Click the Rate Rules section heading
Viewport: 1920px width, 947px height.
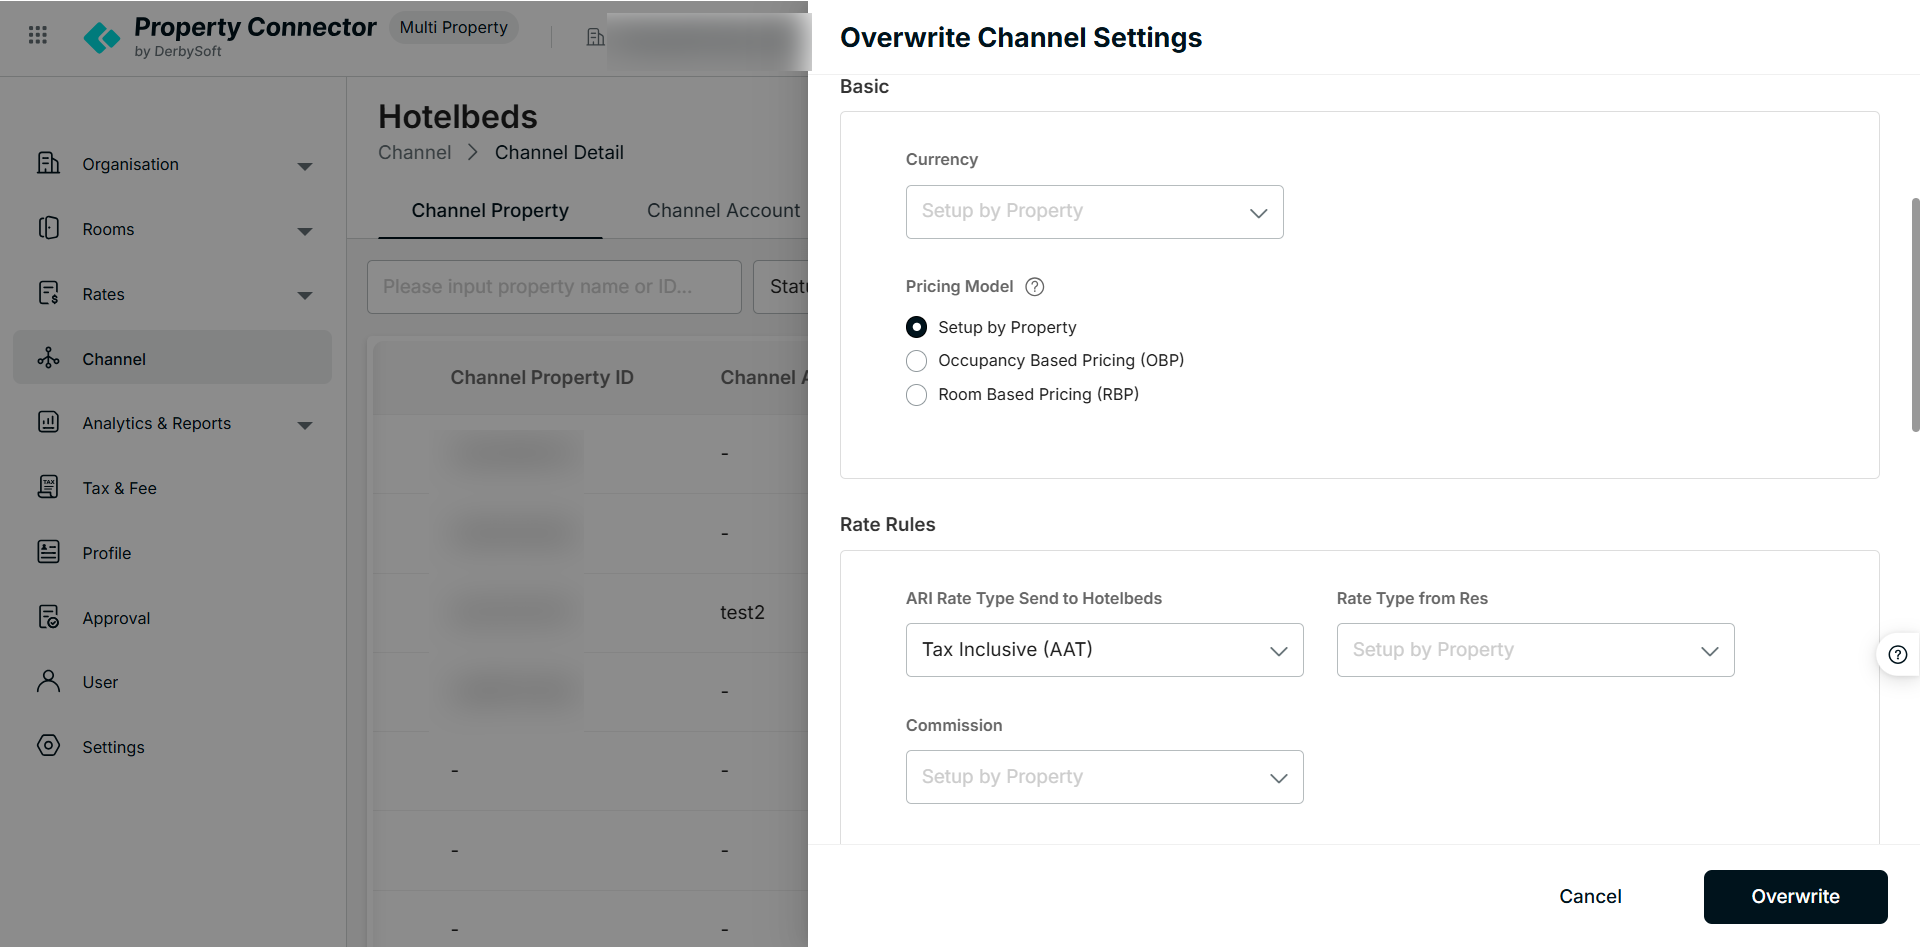coord(888,525)
